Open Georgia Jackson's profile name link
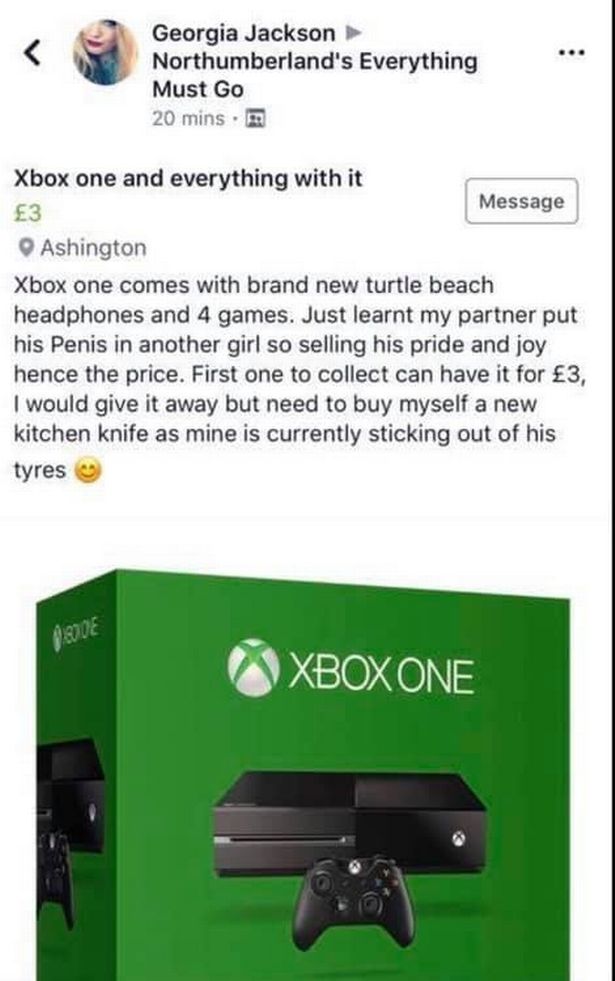 tap(243, 34)
